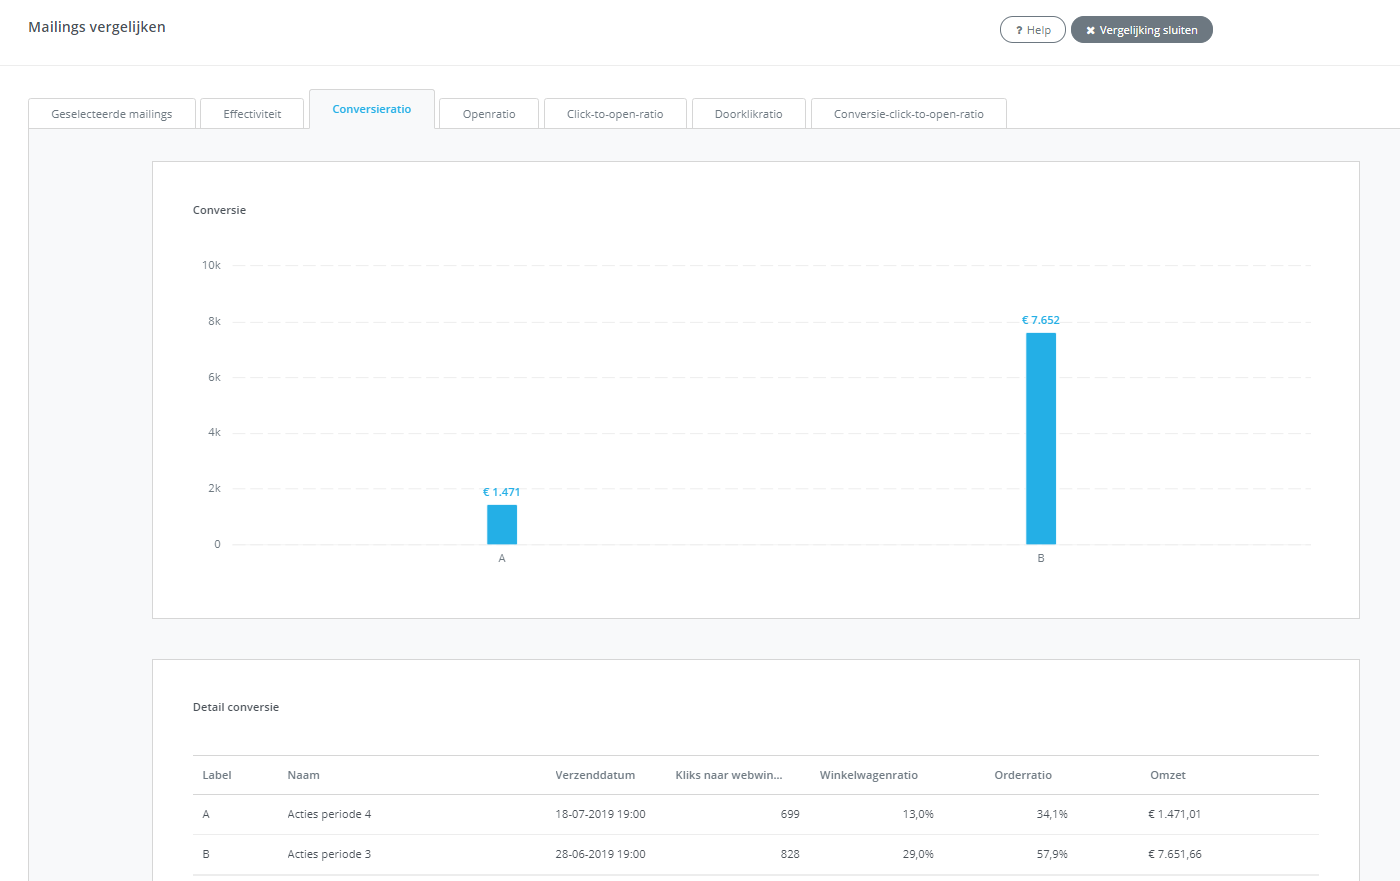The height and width of the screenshot is (881, 1400).
Task: Click the Winkelwagenratio column header
Action: tap(869, 775)
